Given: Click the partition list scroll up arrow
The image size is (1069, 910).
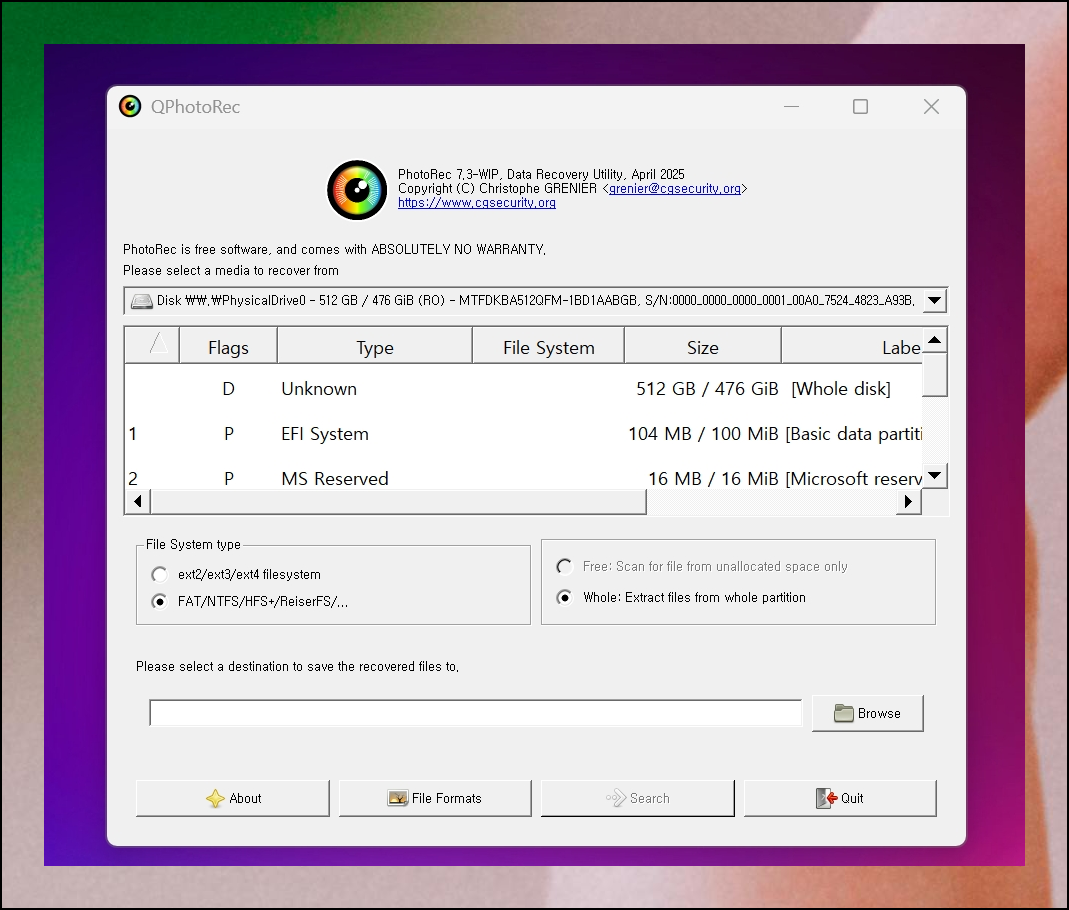Looking at the screenshot, I should coord(935,339).
